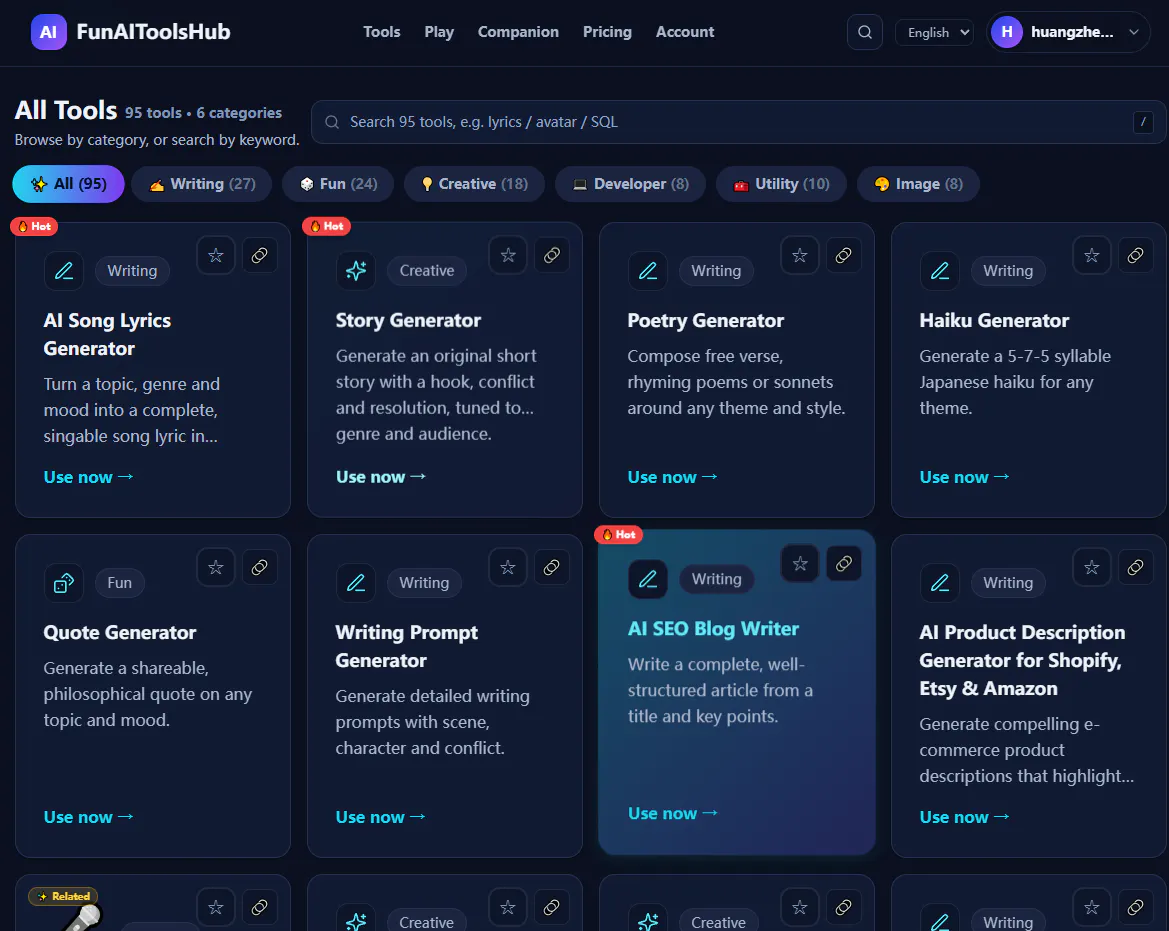Open the English language dropdown

click(x=935, y=32)
